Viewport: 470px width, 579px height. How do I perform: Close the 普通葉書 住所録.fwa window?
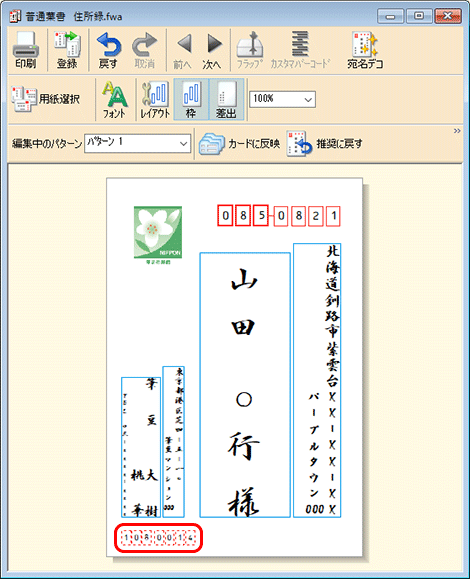coord(448,16)
